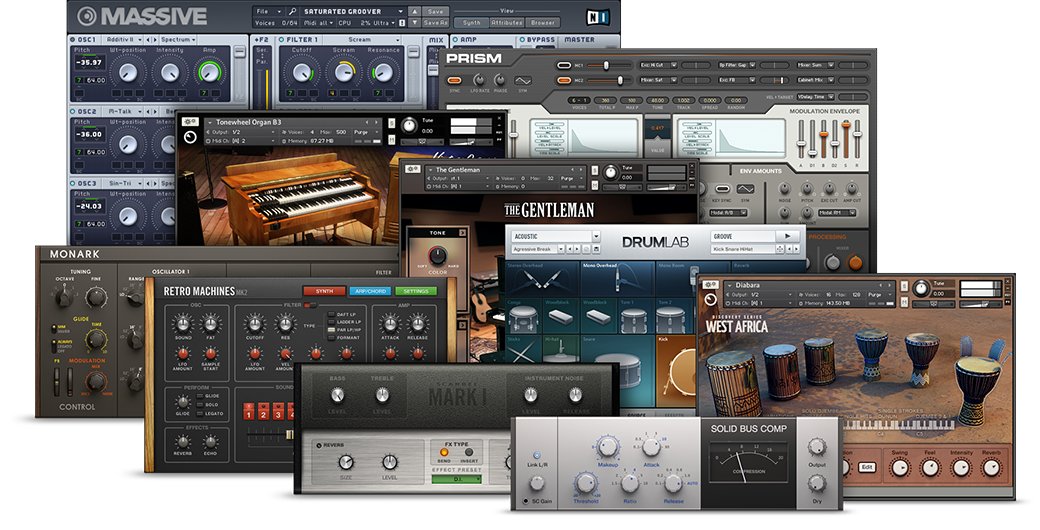This screenshot has height=530, width=1040.
Task: Toggle Legato in Retro Machines Perform section
Action: 200,413
